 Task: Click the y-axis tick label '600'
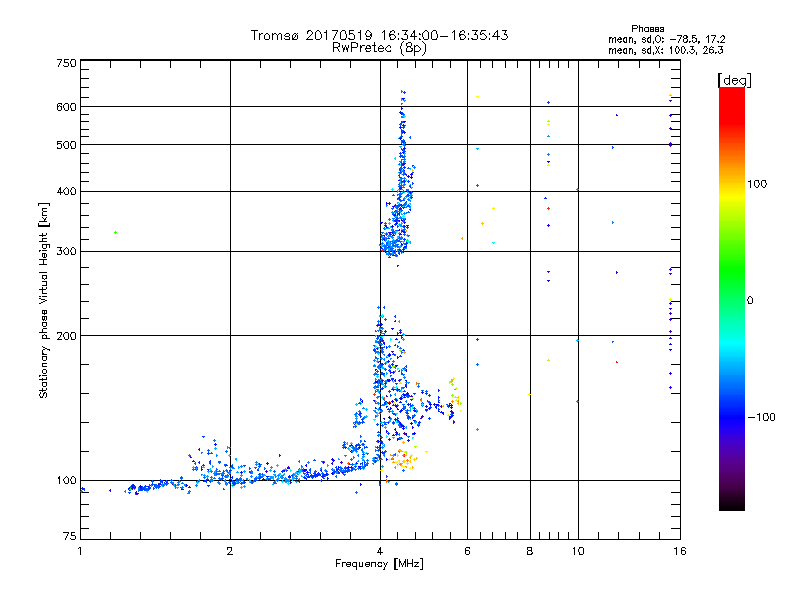pyautogui.click(x=66, y=107)
